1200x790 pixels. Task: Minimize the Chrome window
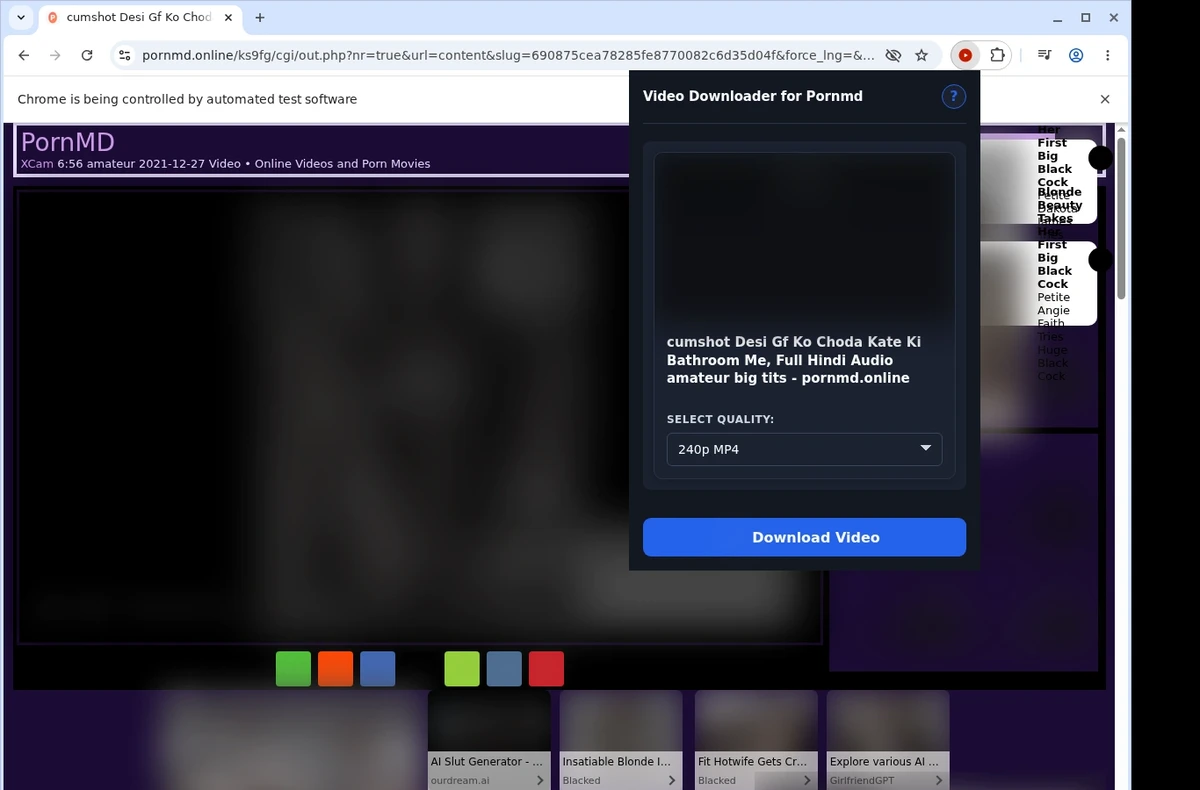point(1058,18)
